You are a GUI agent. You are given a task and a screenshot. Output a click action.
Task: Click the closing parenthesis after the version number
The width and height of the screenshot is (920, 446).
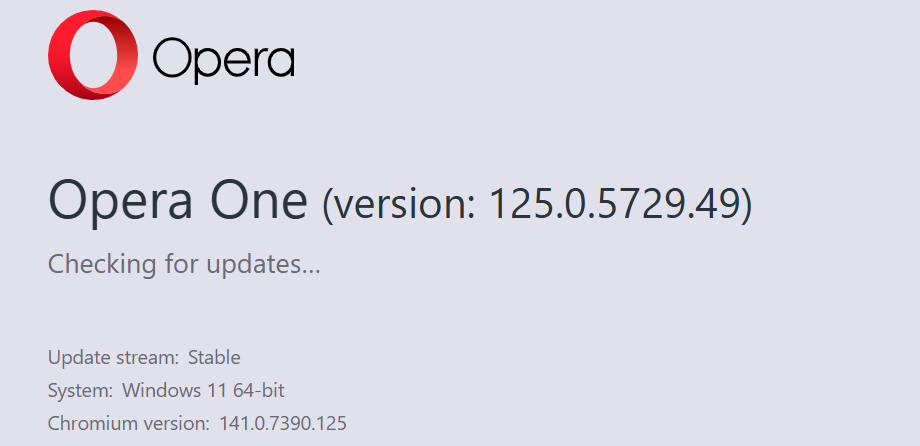tap(745, 204)
